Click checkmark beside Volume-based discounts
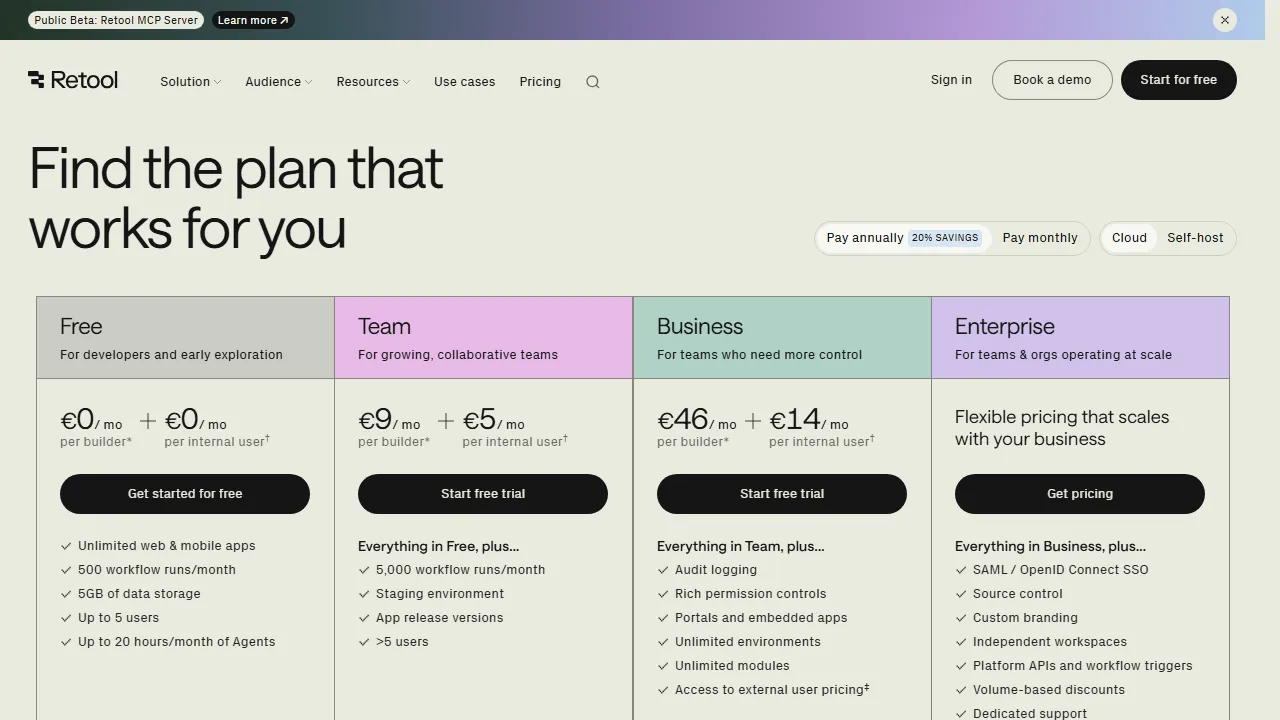Image resolution: width=1280 pixels, height=720 pixels. click(961, 690)
